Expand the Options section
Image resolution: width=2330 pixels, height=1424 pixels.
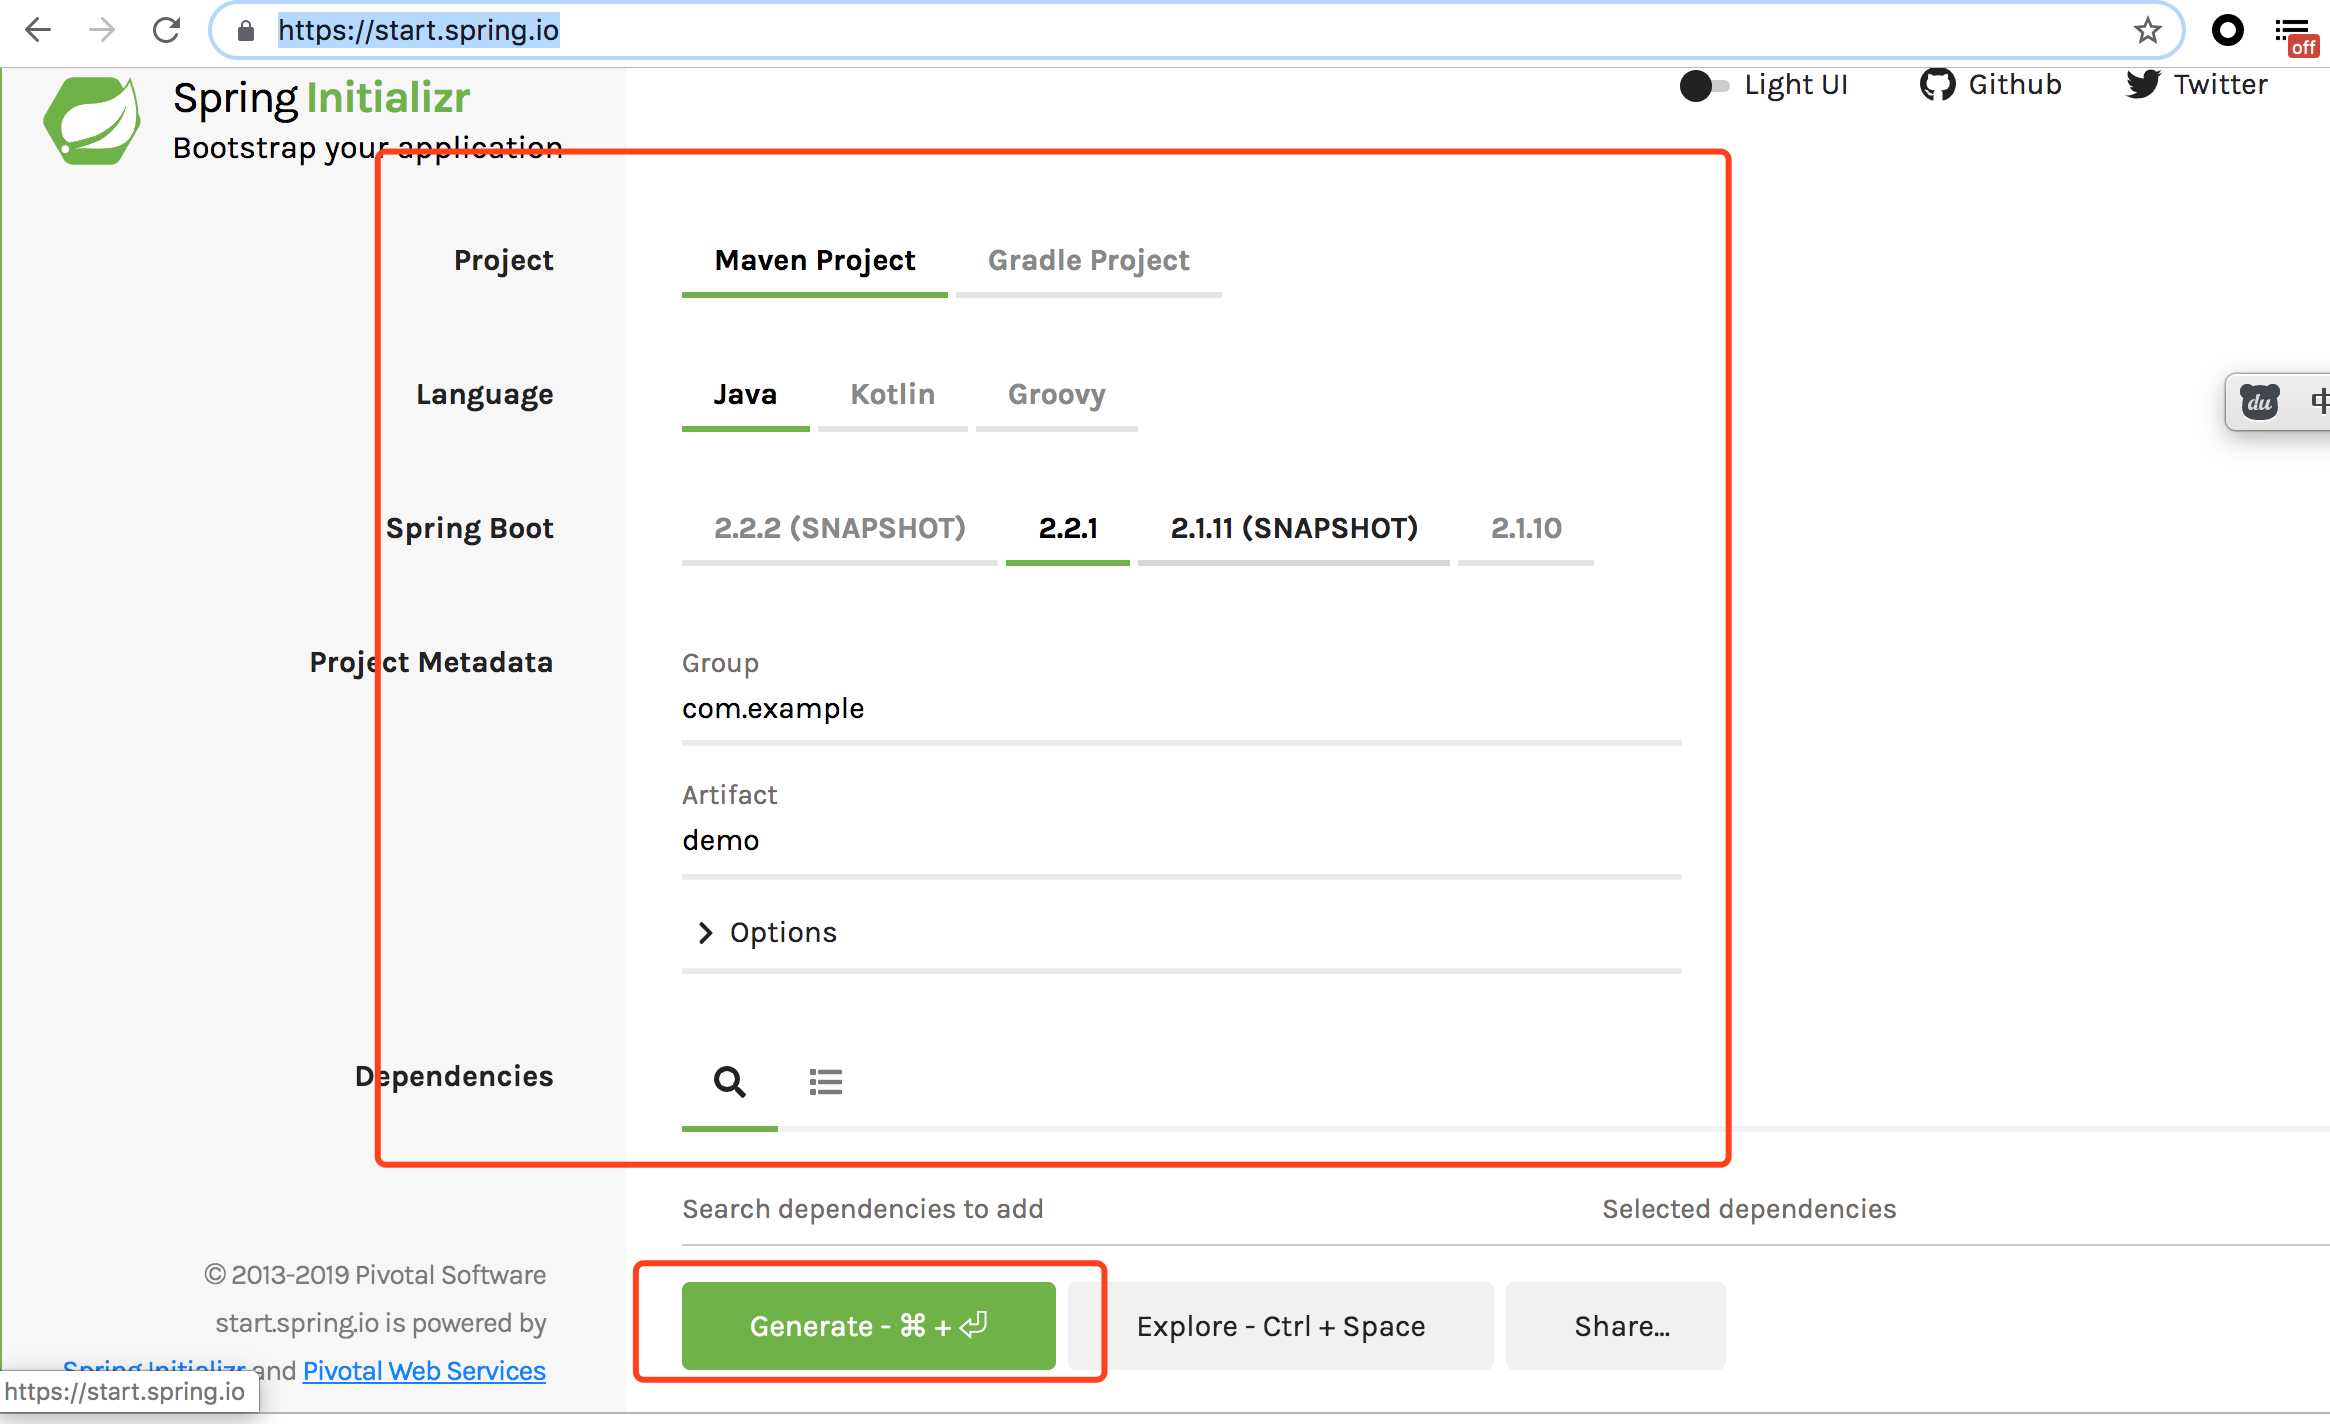click(x=766, y=933)
